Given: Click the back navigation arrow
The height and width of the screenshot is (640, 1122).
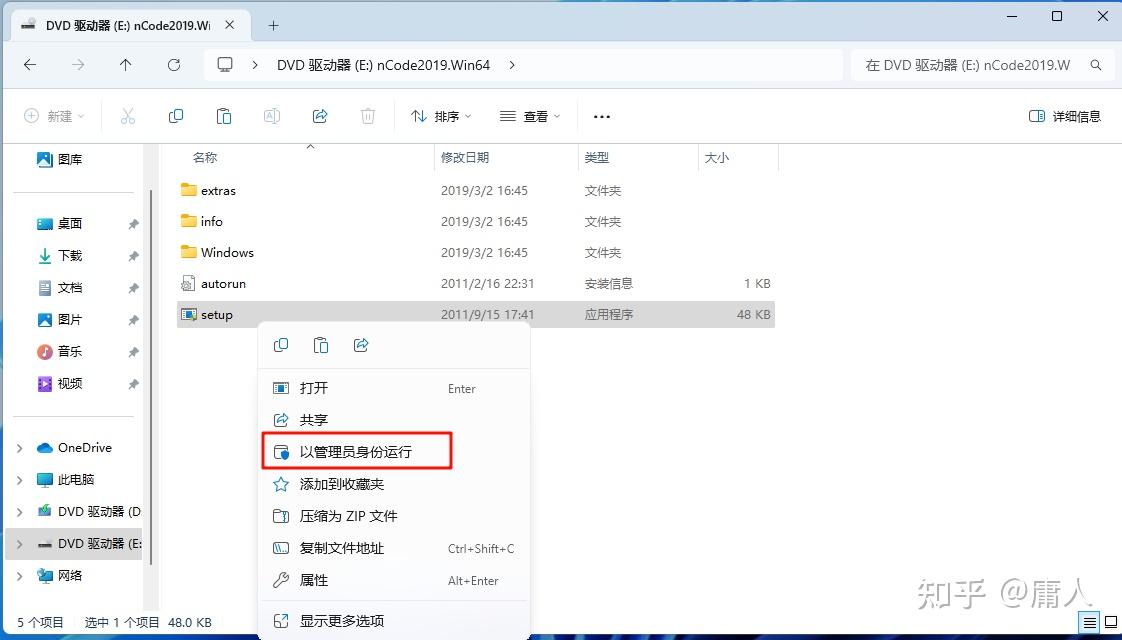Looking at the screenshot, I should (x=30, y=64).
